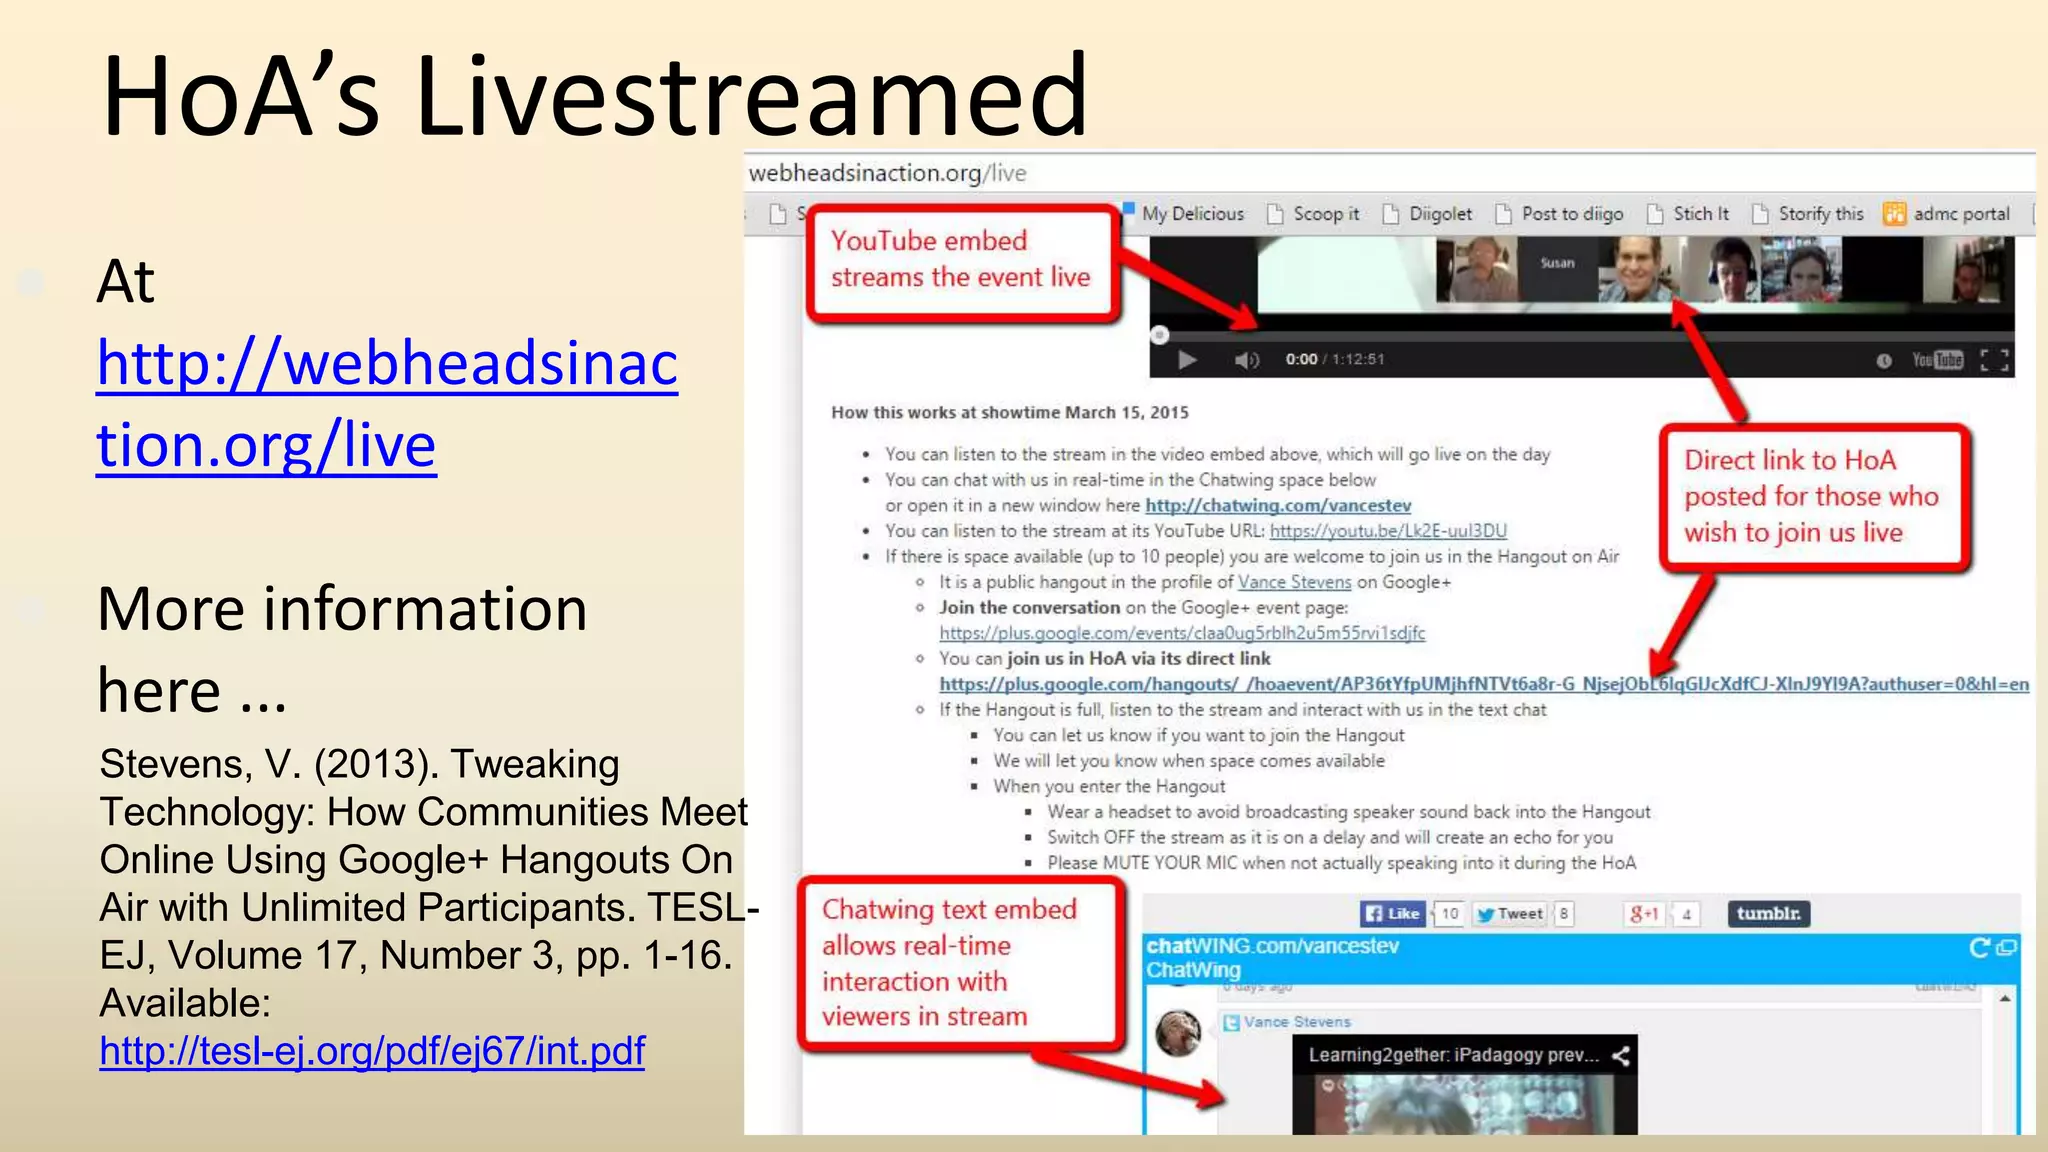This screenshot has width=2048, height=1152.
Task: Click the YouTube video progress bar
Action: coord(1582,335)
